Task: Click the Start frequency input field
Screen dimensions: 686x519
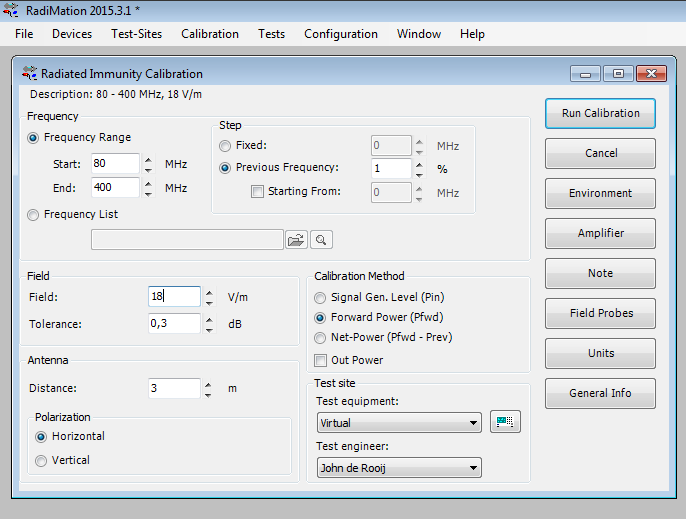Action: pos(116,164)
